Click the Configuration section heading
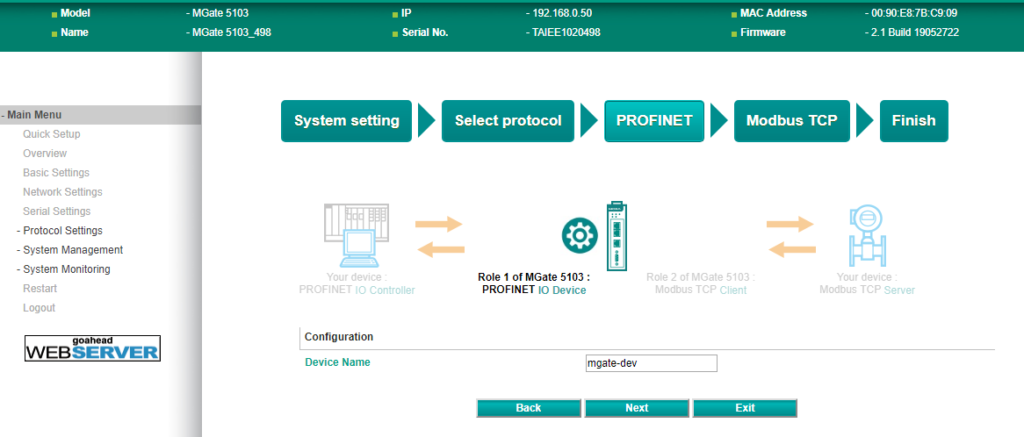Viewport: 1024px width, 437px height. (339, 337)
